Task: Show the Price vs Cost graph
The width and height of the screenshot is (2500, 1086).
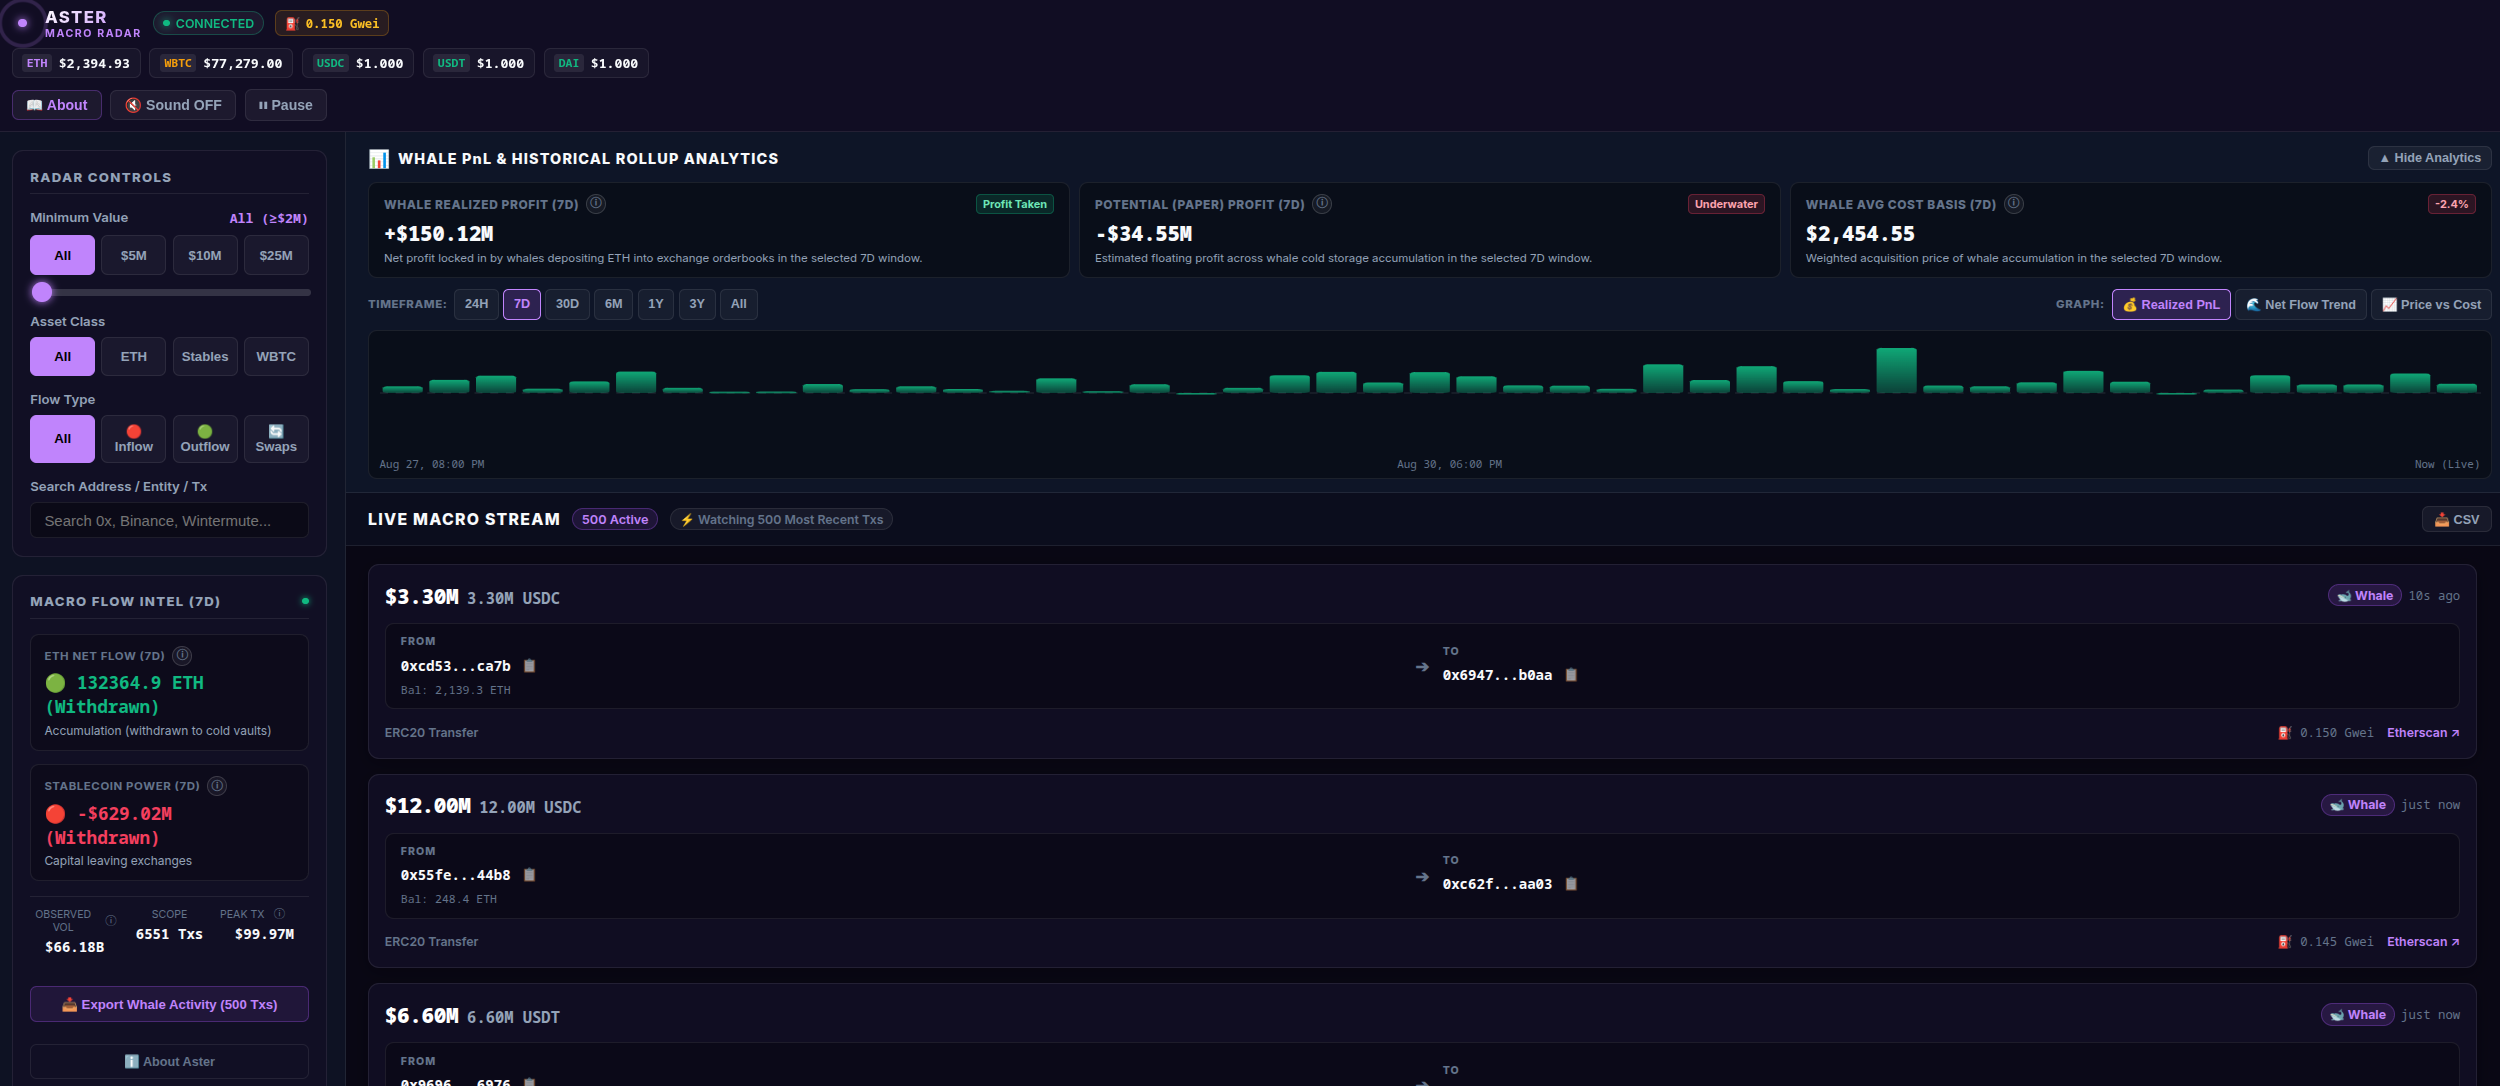Action: 2431,305
